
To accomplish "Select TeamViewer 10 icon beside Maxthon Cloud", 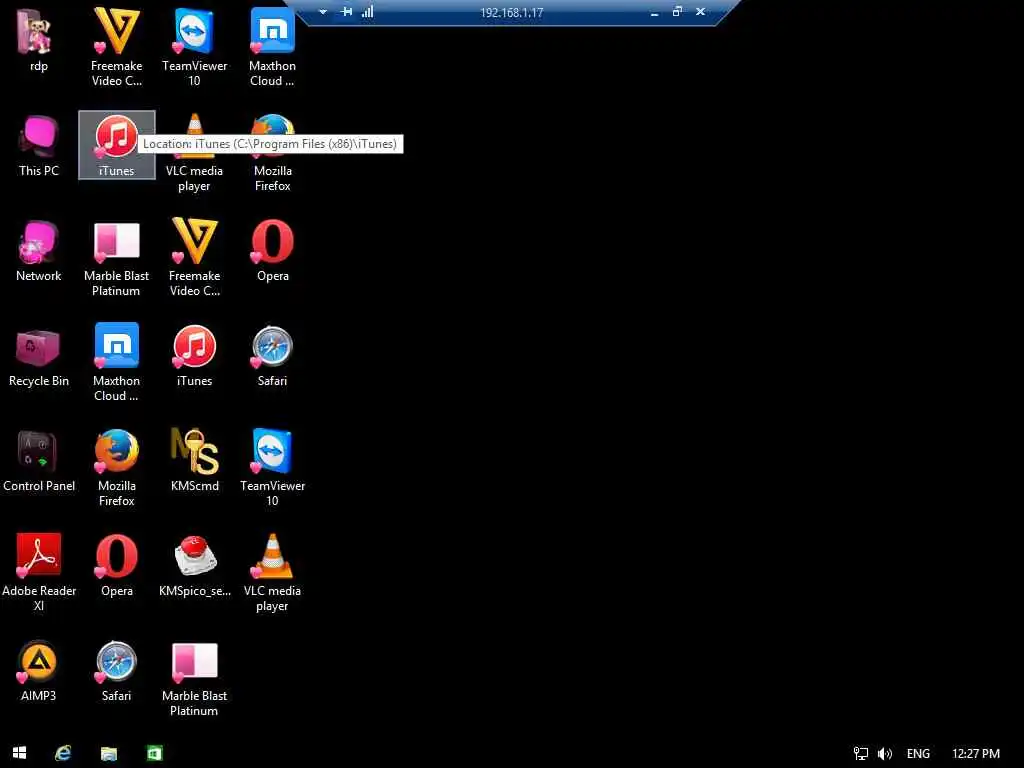I will [x=195, y=47].
